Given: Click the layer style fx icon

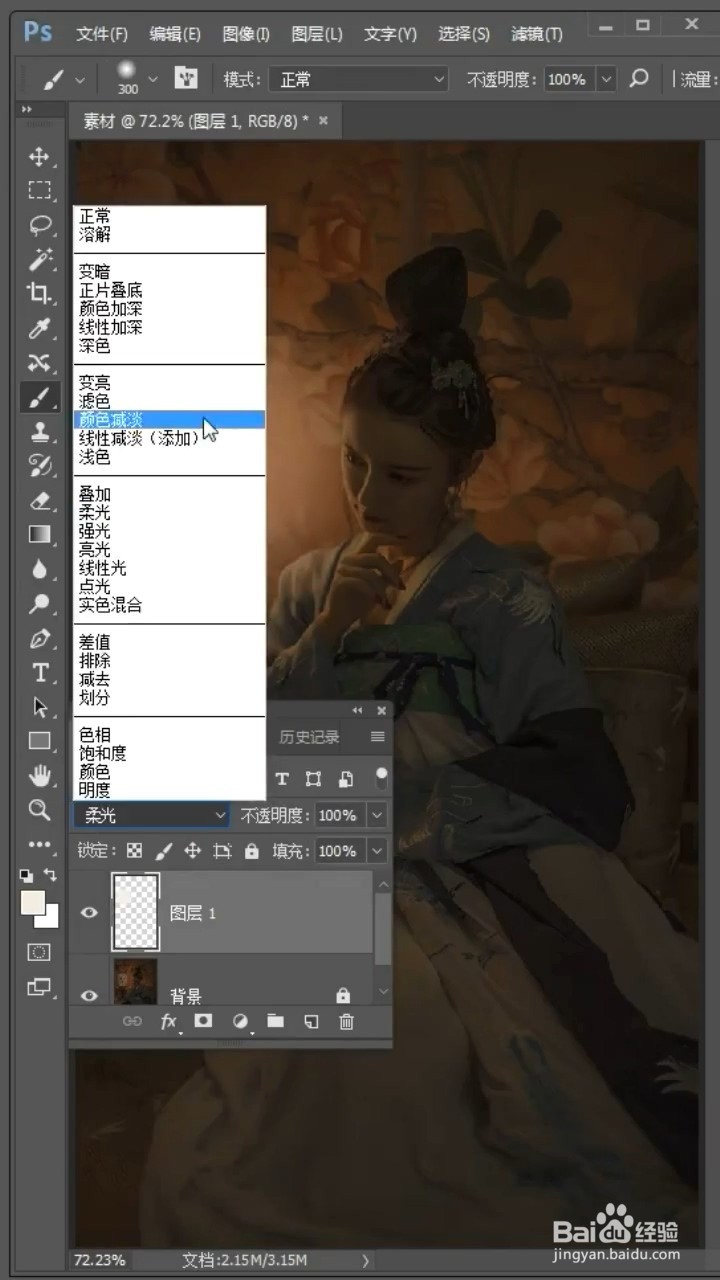Looking at the screenshot, I should [169, 1021].
